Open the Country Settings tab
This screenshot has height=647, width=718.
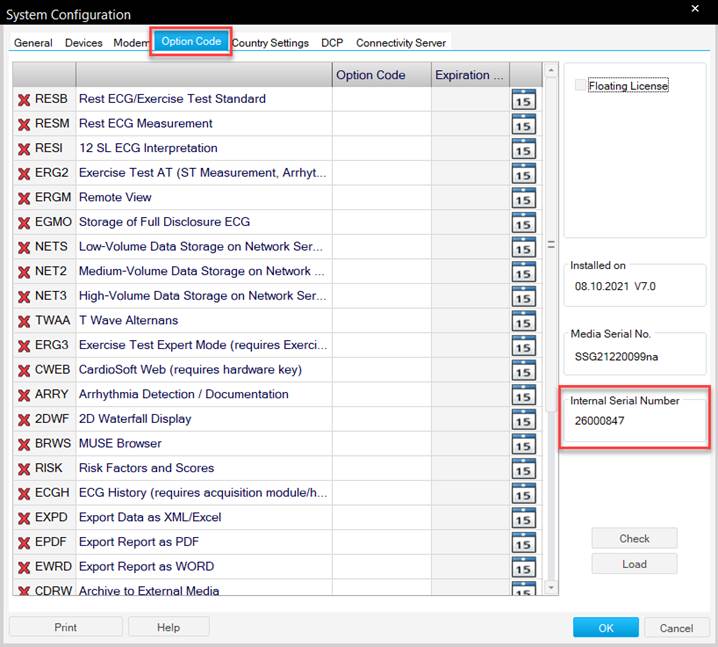coord(270,43)
